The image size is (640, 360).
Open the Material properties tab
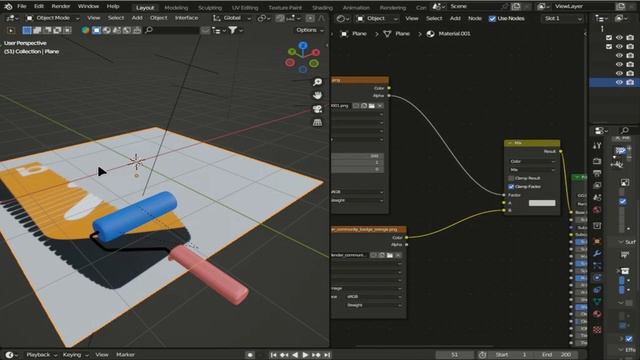click(x=597, y=314)
